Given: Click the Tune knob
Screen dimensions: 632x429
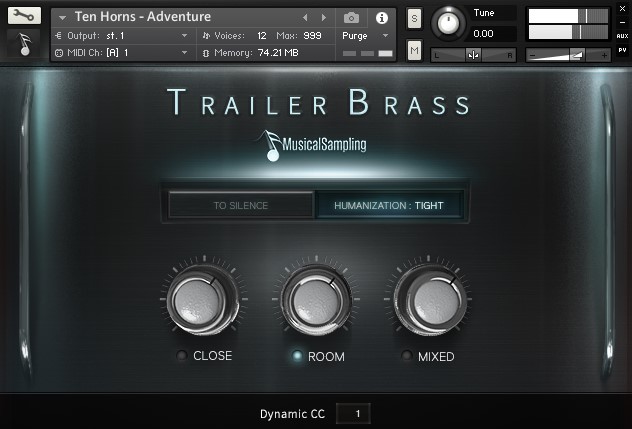Looking at the screenshot, I should pyautogui.click(x=448, y=23).
